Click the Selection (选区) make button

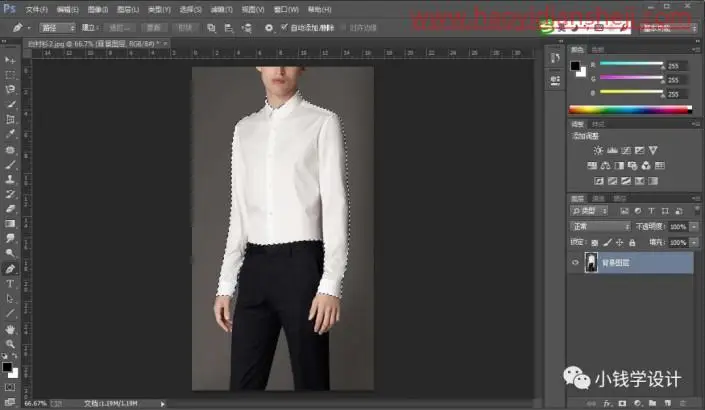pyautogui.click(x=119, y=28)
